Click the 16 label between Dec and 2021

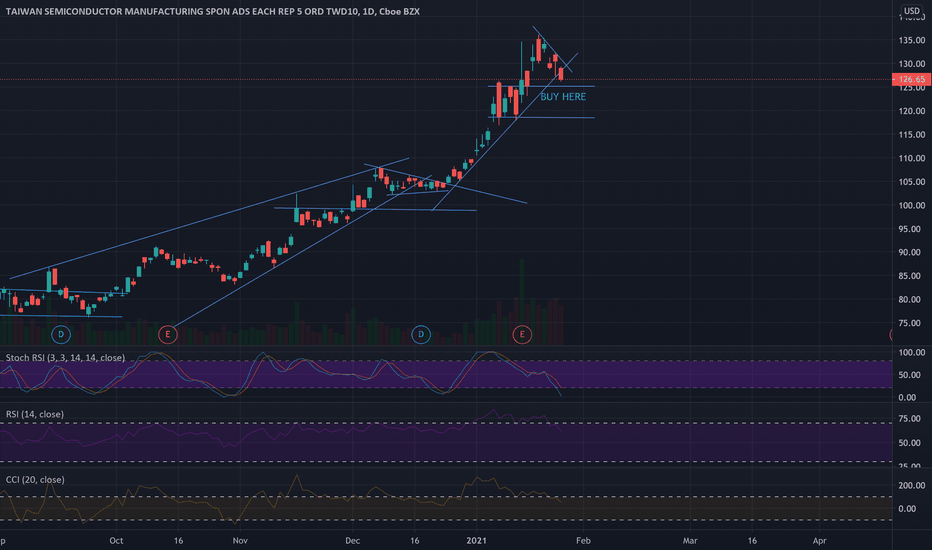click(414, 540)
